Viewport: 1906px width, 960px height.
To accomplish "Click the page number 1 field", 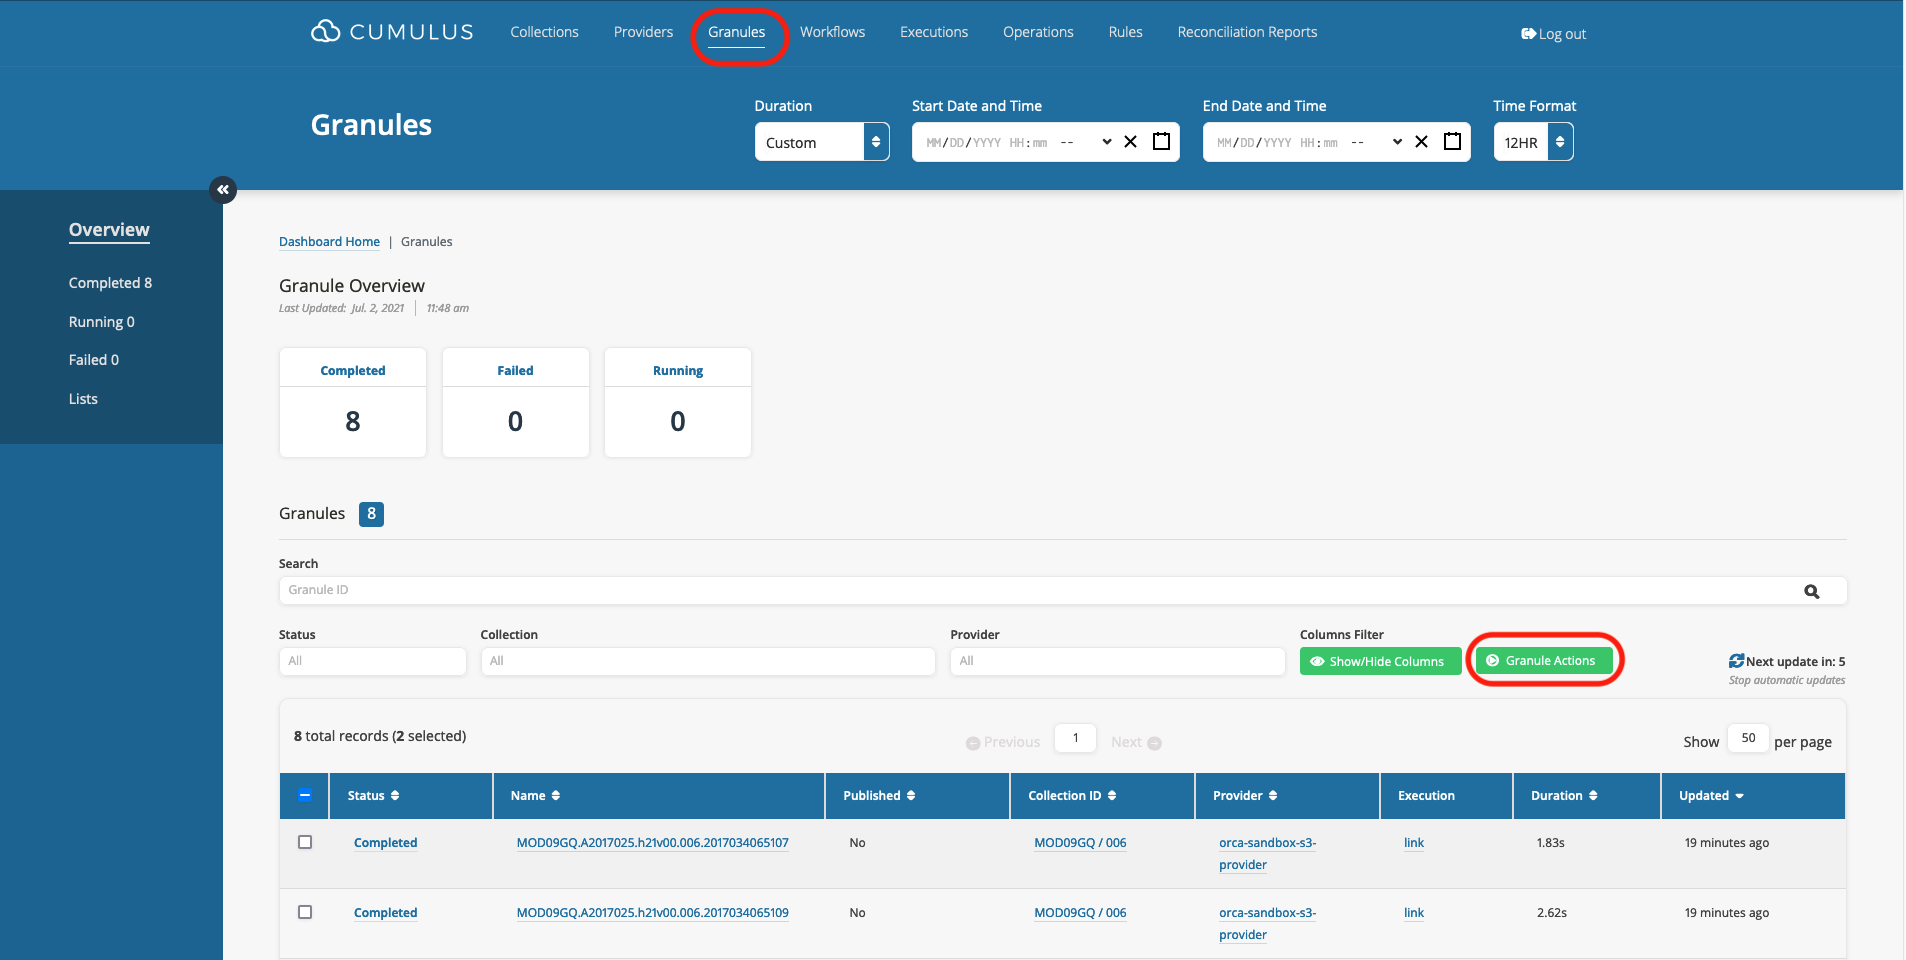I will pyautogui.click(x=1076, y=738).
